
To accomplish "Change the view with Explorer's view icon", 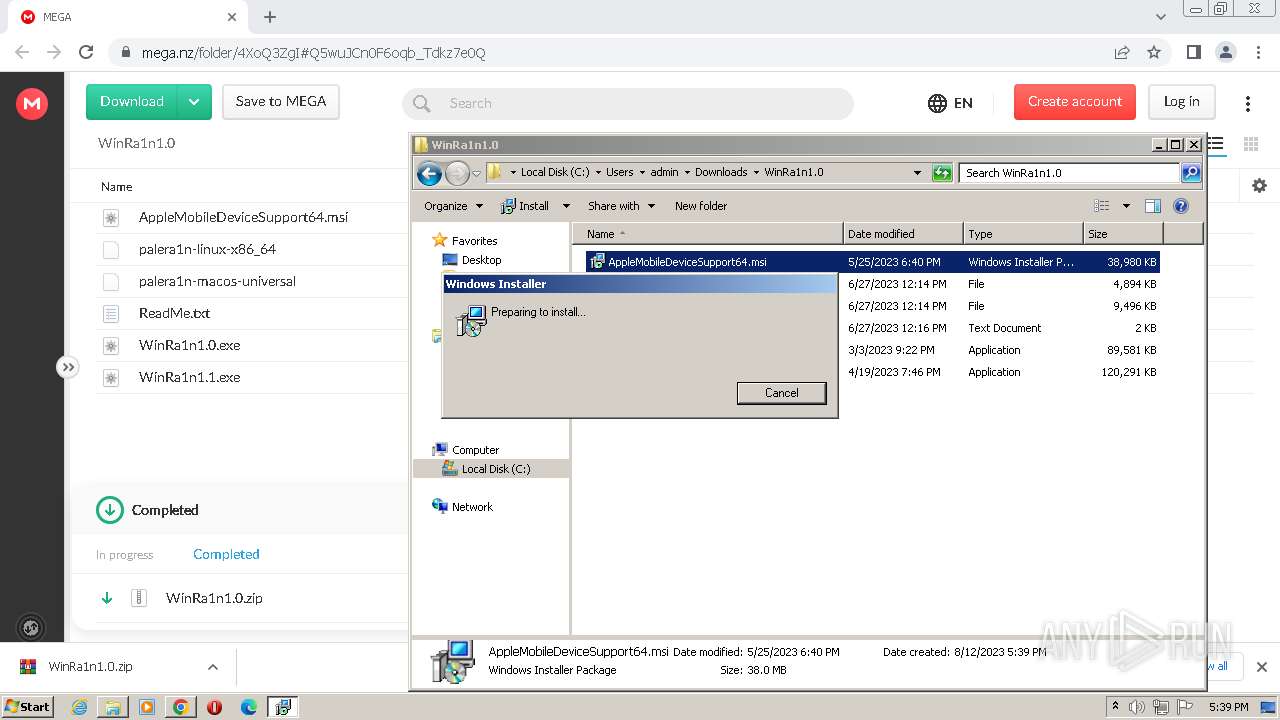I will point(1102,206).
